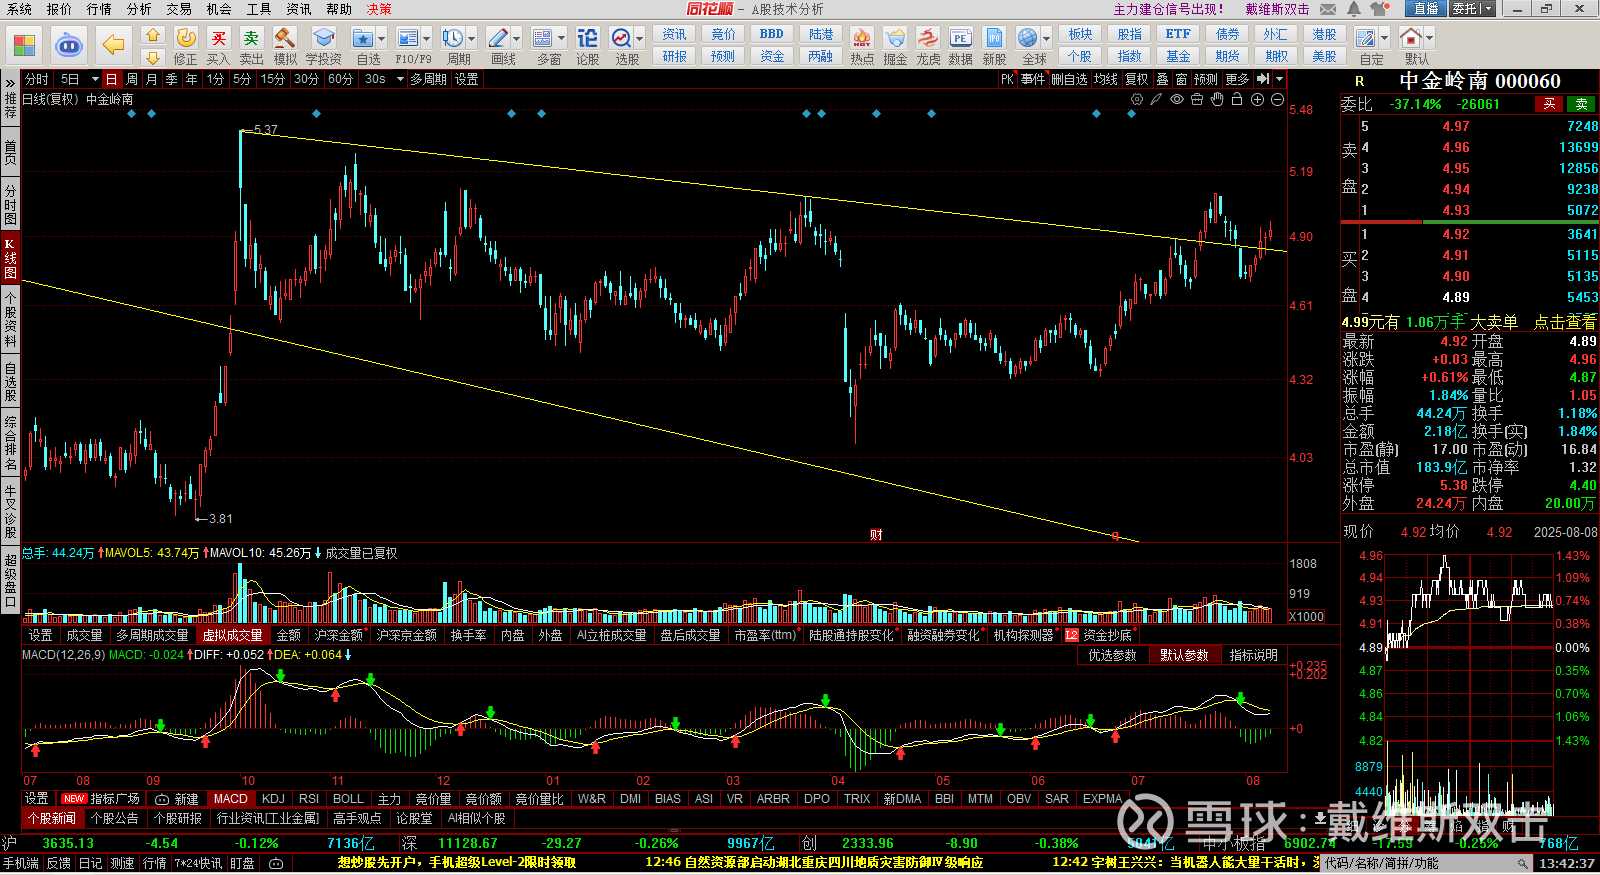Toggle PK comparison mode

pos(1007,79)
